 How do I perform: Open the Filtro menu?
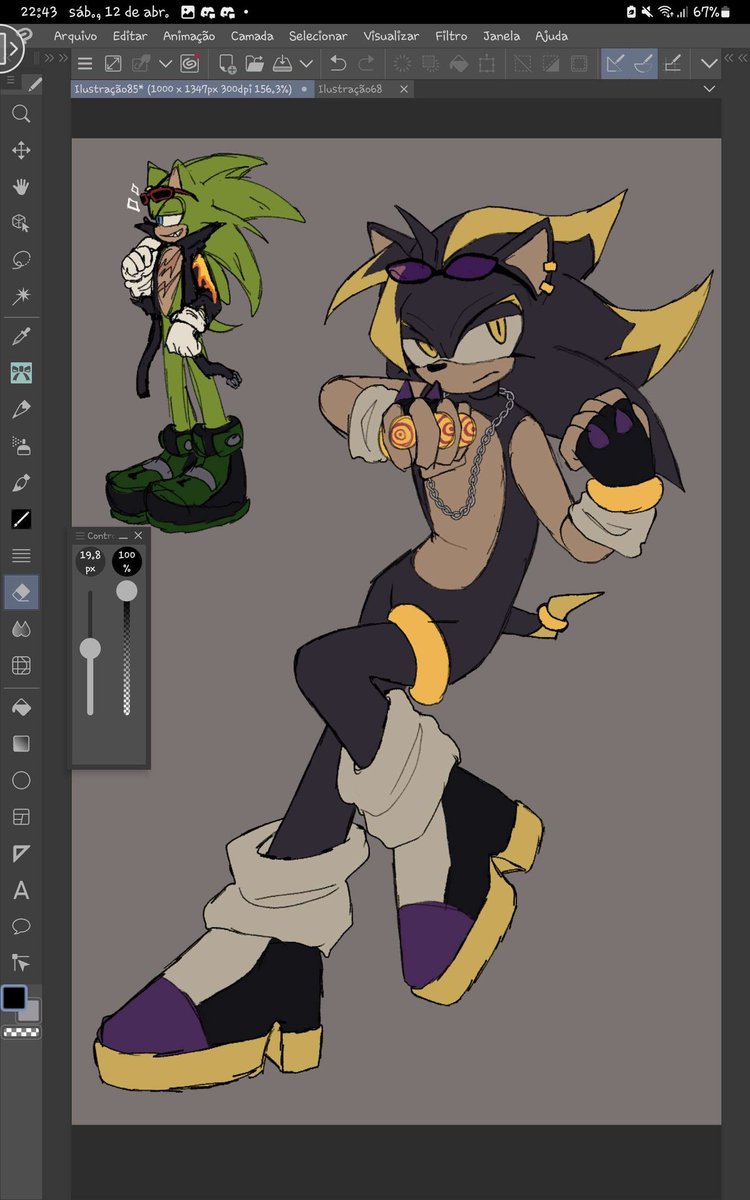click(x=451, y=36)
